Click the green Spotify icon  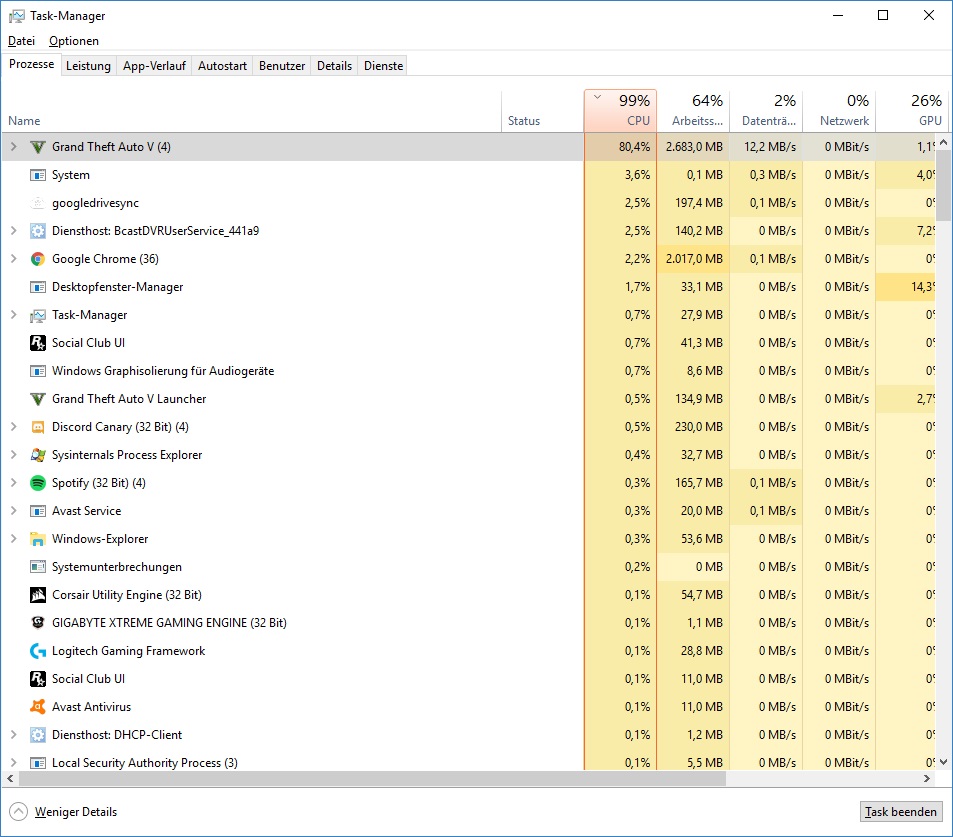38,483
